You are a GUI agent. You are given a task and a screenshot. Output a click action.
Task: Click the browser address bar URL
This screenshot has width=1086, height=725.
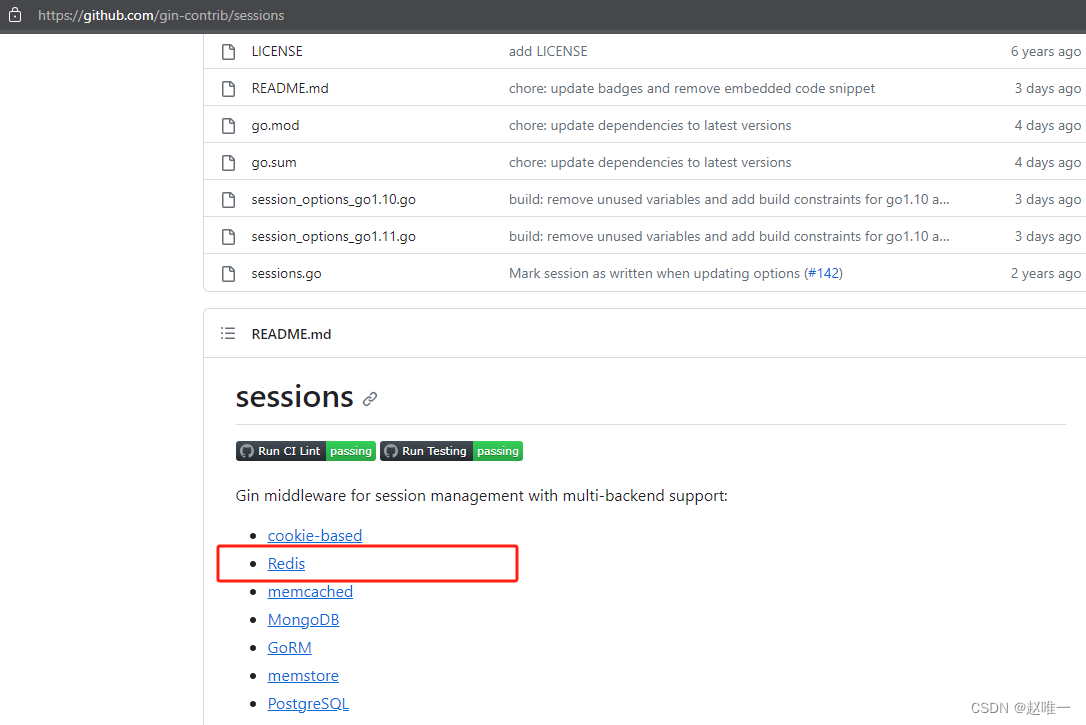[x=160, y=15]
